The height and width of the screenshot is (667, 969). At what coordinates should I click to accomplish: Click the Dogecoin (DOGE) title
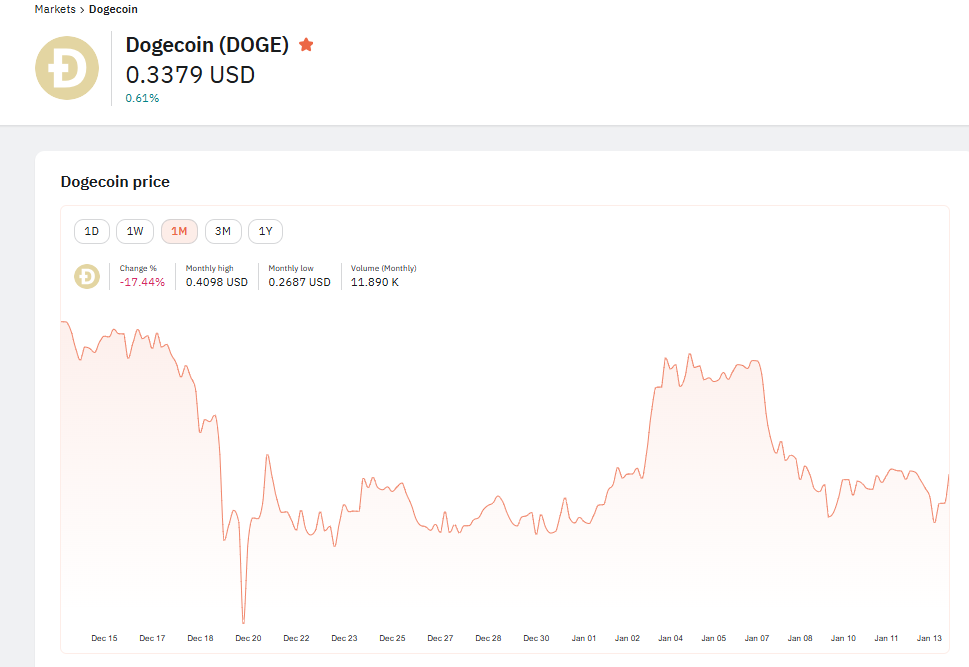click(207, 45)
